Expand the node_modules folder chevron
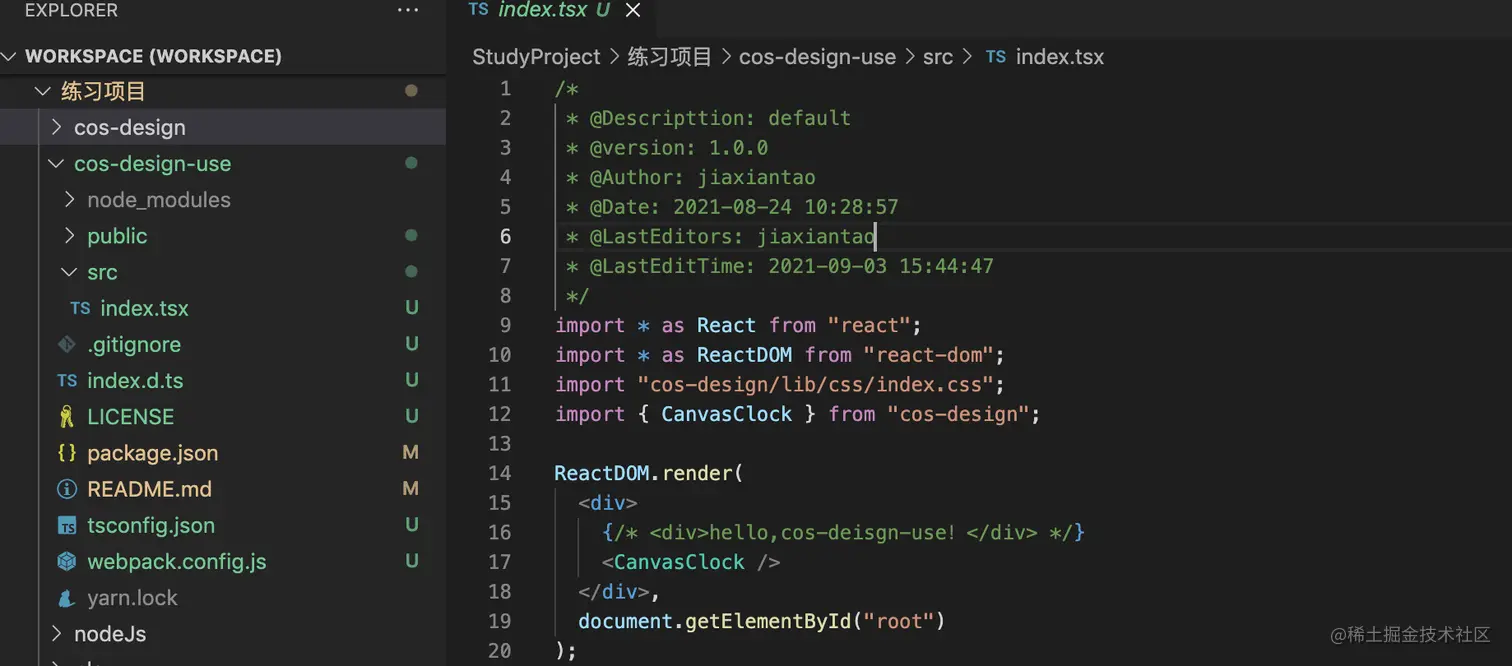 pos(69,199)
